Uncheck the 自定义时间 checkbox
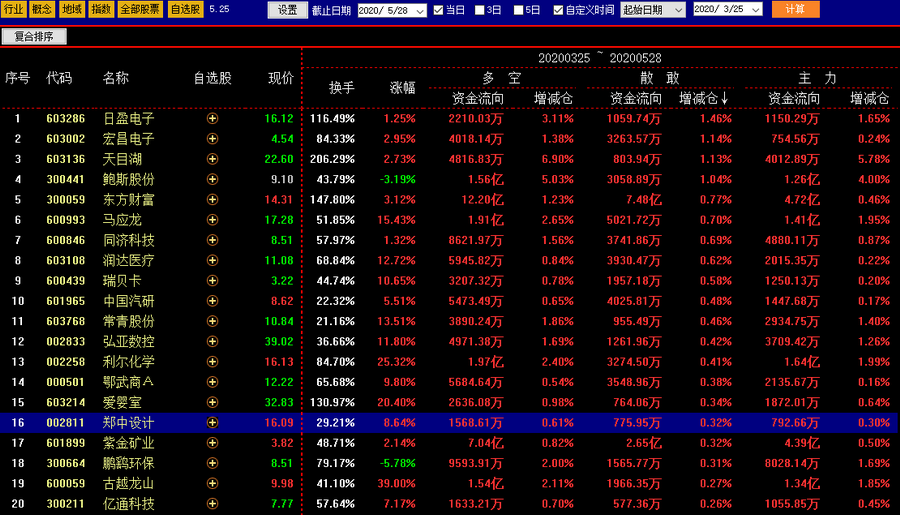This screenshot has width=900, height=515. pos(558,10)
